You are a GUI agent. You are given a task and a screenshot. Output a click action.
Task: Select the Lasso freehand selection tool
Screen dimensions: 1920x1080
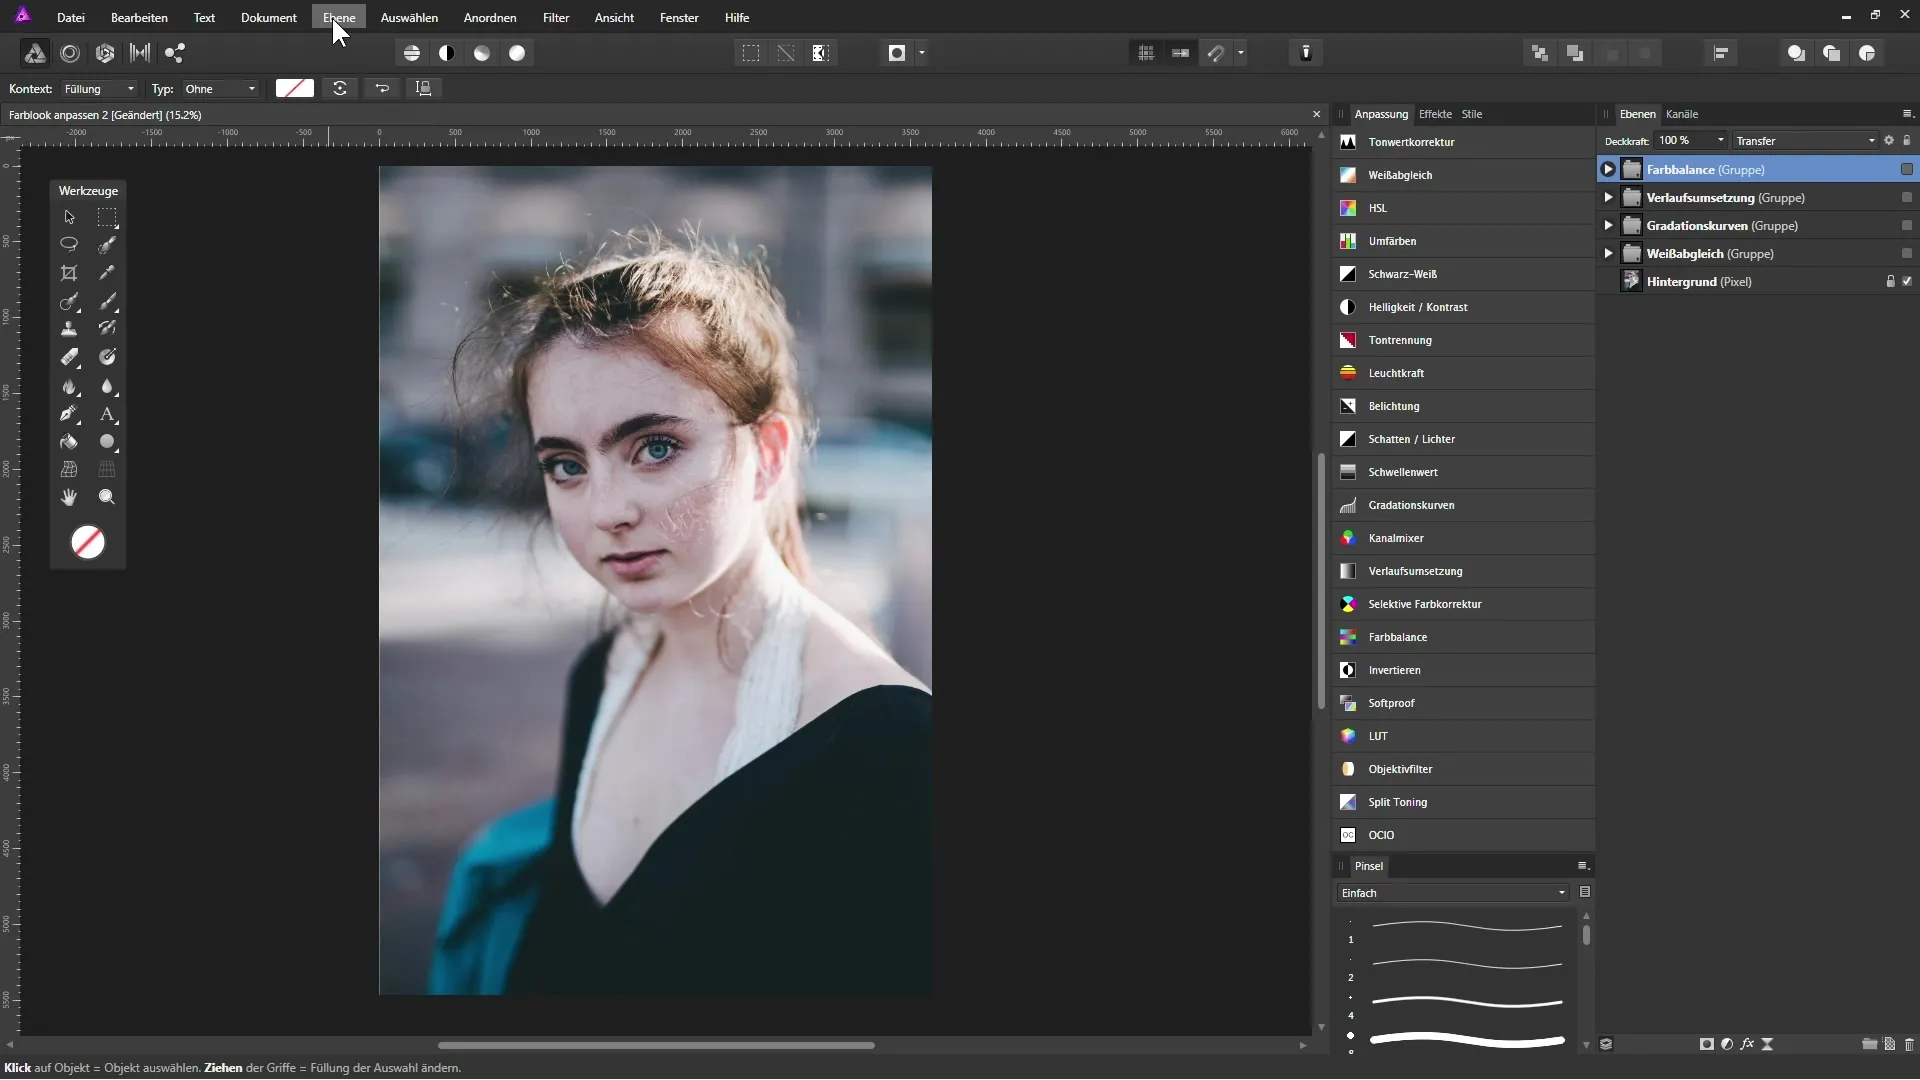69,244
